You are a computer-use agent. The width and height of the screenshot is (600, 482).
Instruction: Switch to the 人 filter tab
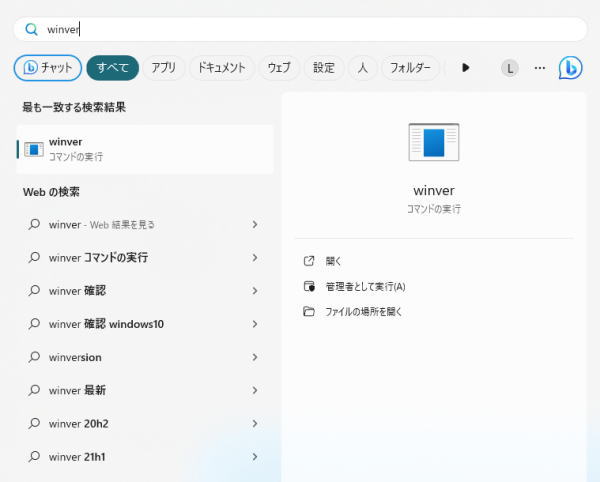click(362, 68)
